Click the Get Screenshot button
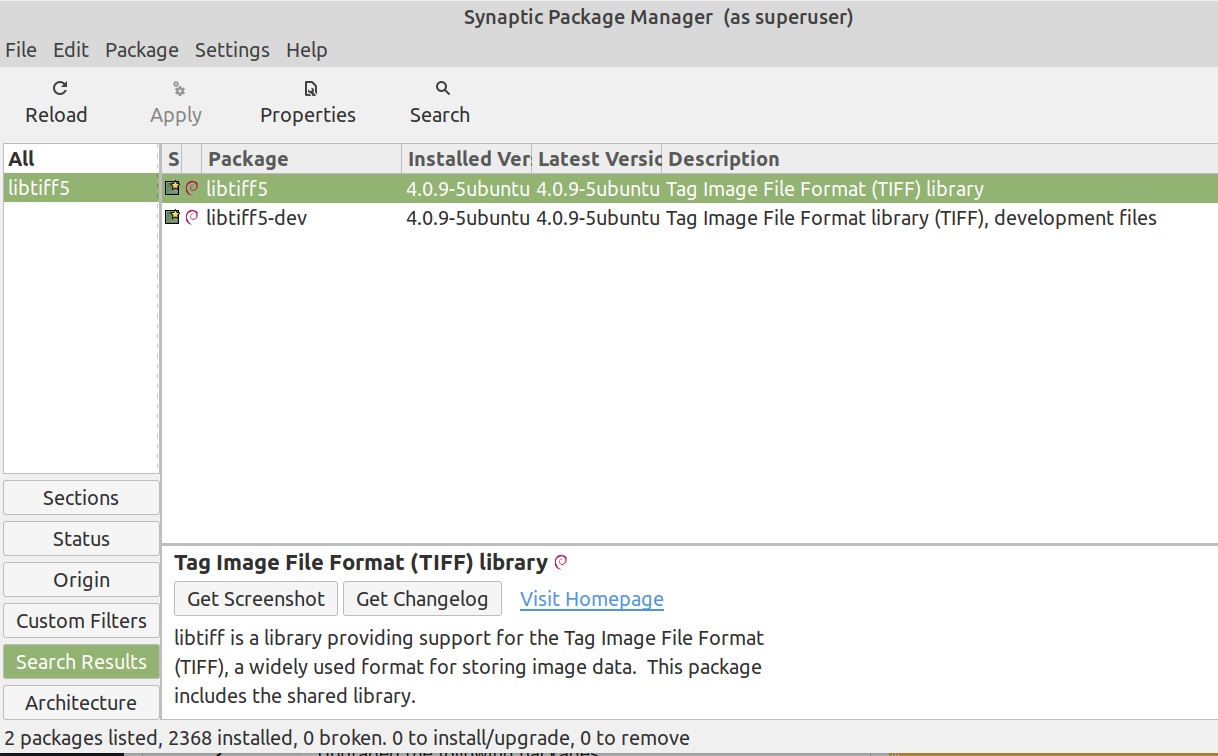This screenshot has width=1218, height=756. [256, 599]
